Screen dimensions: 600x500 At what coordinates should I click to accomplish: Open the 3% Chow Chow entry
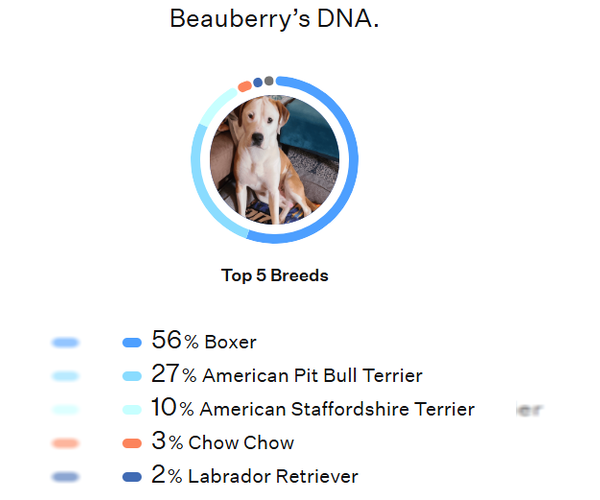[x=222, y=442]
